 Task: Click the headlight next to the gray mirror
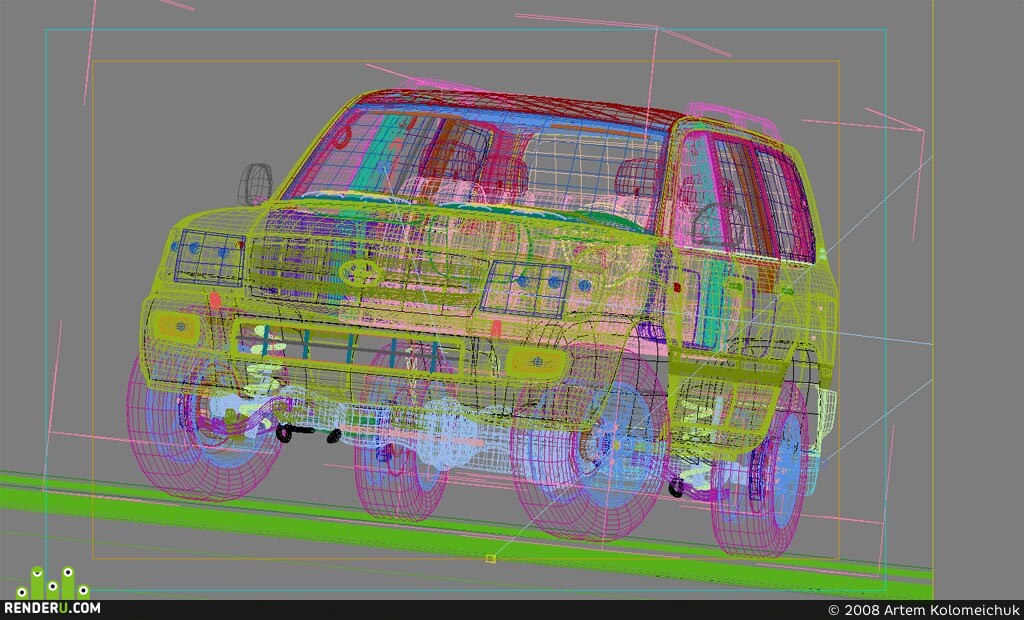tap(210, 257)
